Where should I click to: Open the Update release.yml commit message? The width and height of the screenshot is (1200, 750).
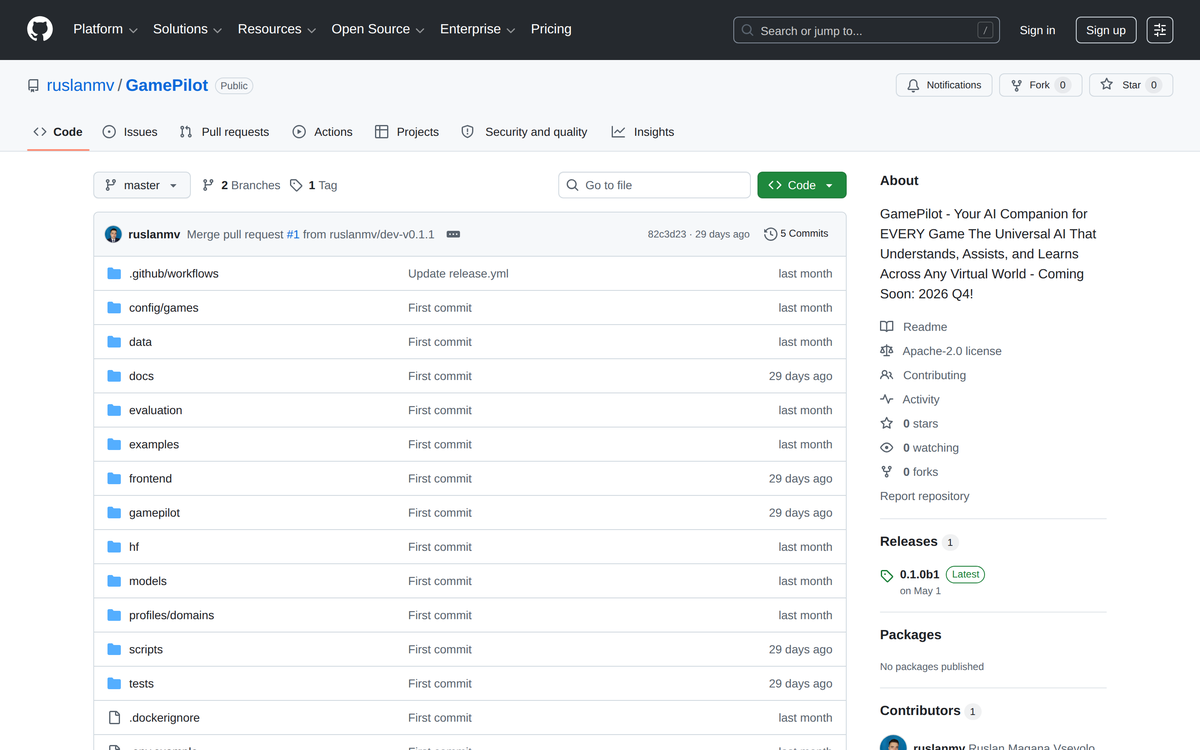458,274
